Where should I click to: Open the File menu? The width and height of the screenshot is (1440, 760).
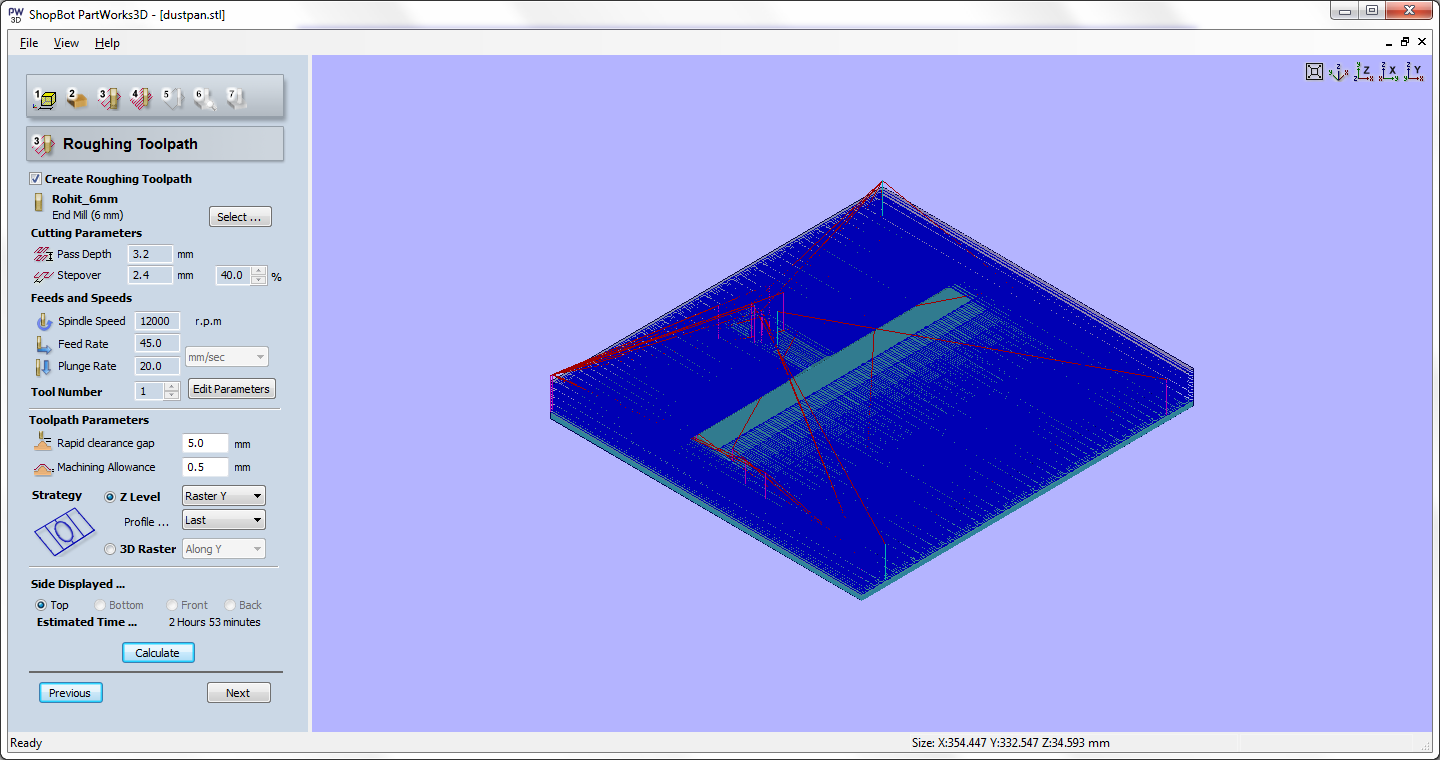coord(29,43)
